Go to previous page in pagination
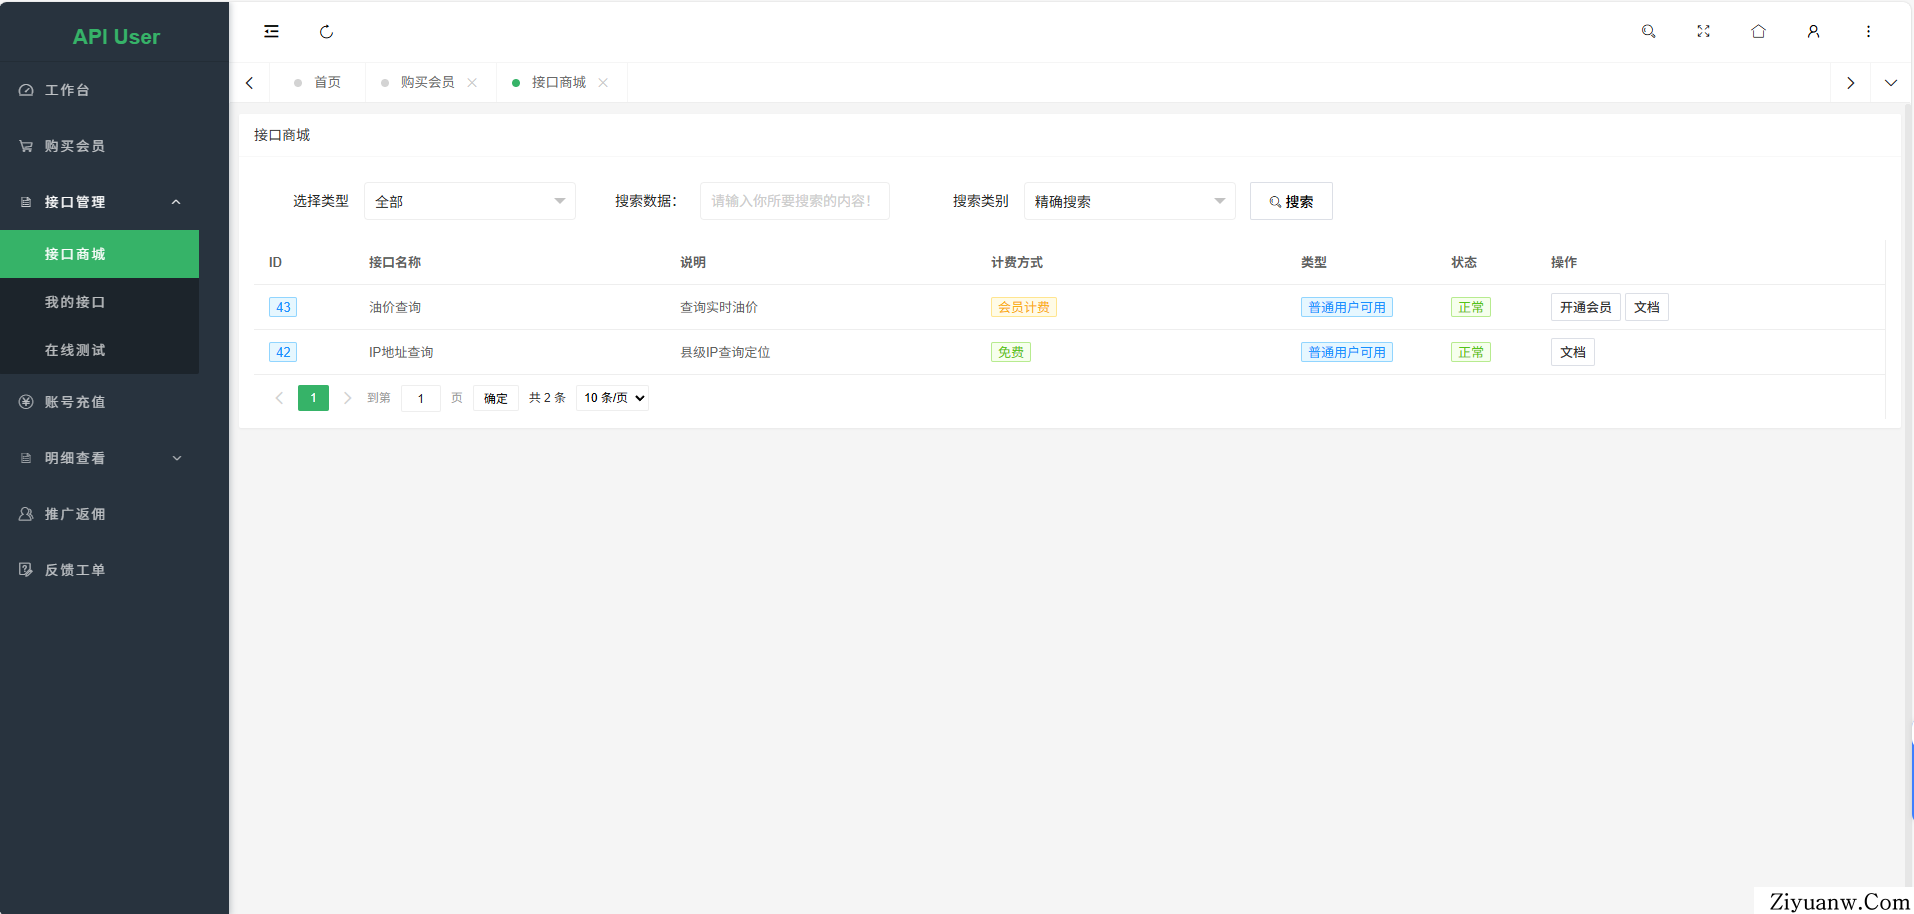 [x=279, y=398]
